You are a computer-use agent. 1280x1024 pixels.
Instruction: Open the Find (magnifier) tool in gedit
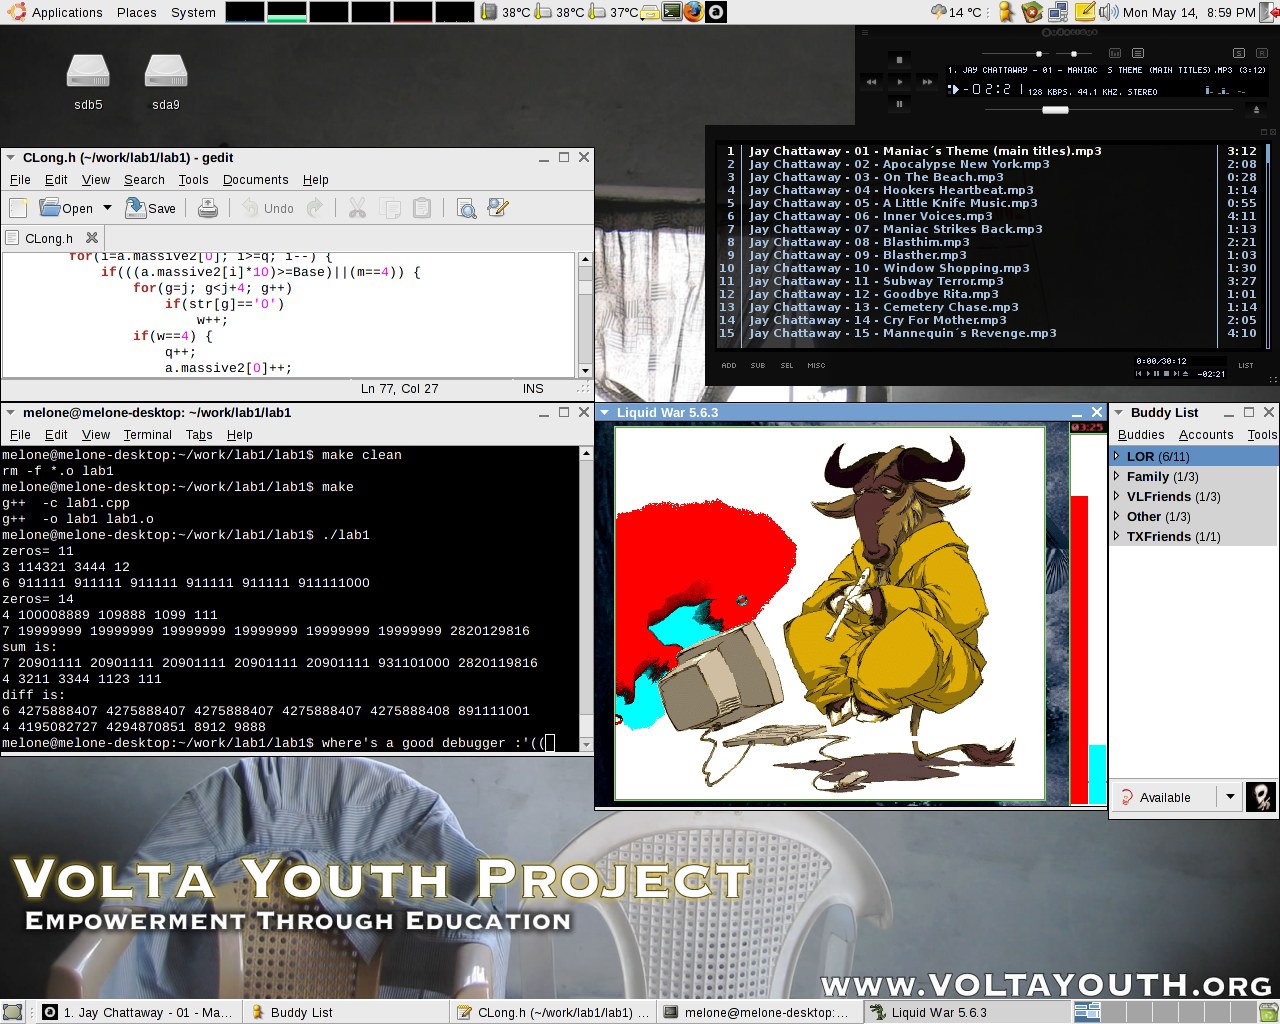(466, 208)
